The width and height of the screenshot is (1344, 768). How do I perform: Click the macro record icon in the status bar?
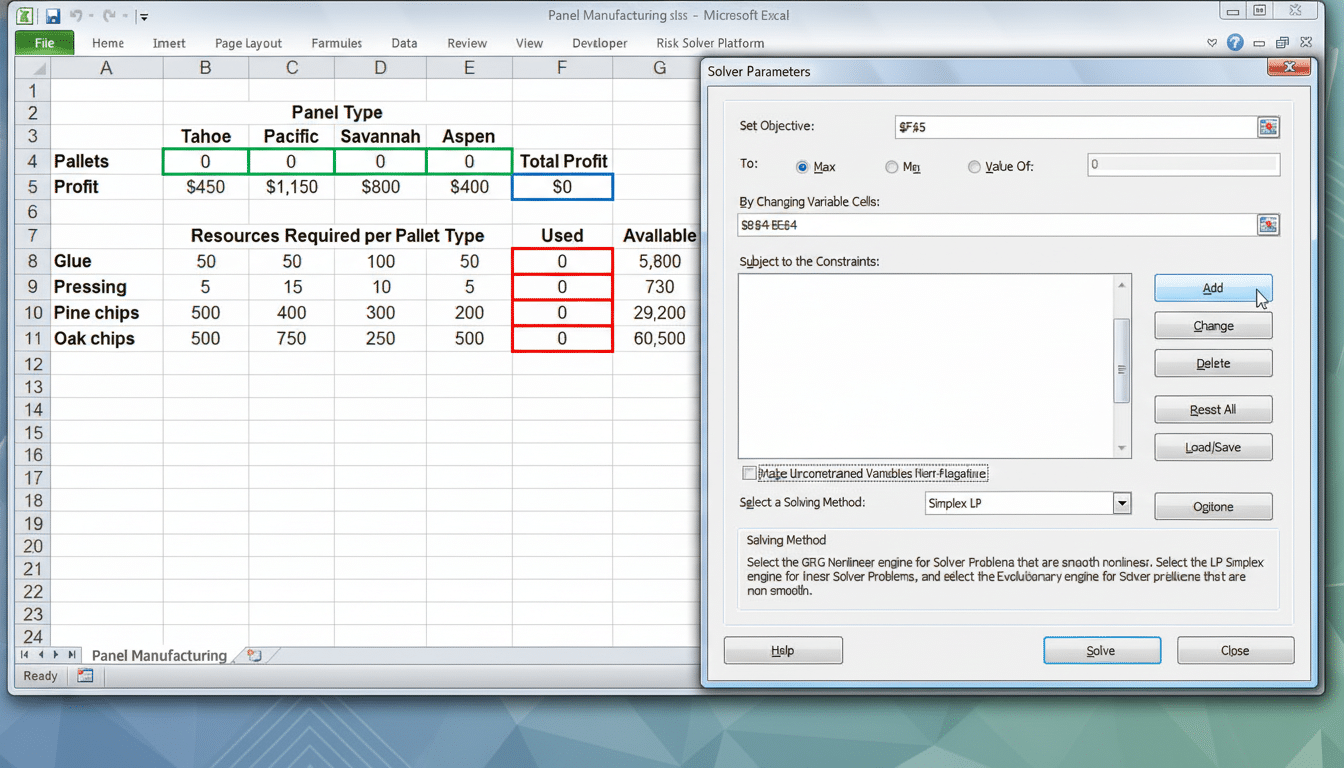pos(84,676)
